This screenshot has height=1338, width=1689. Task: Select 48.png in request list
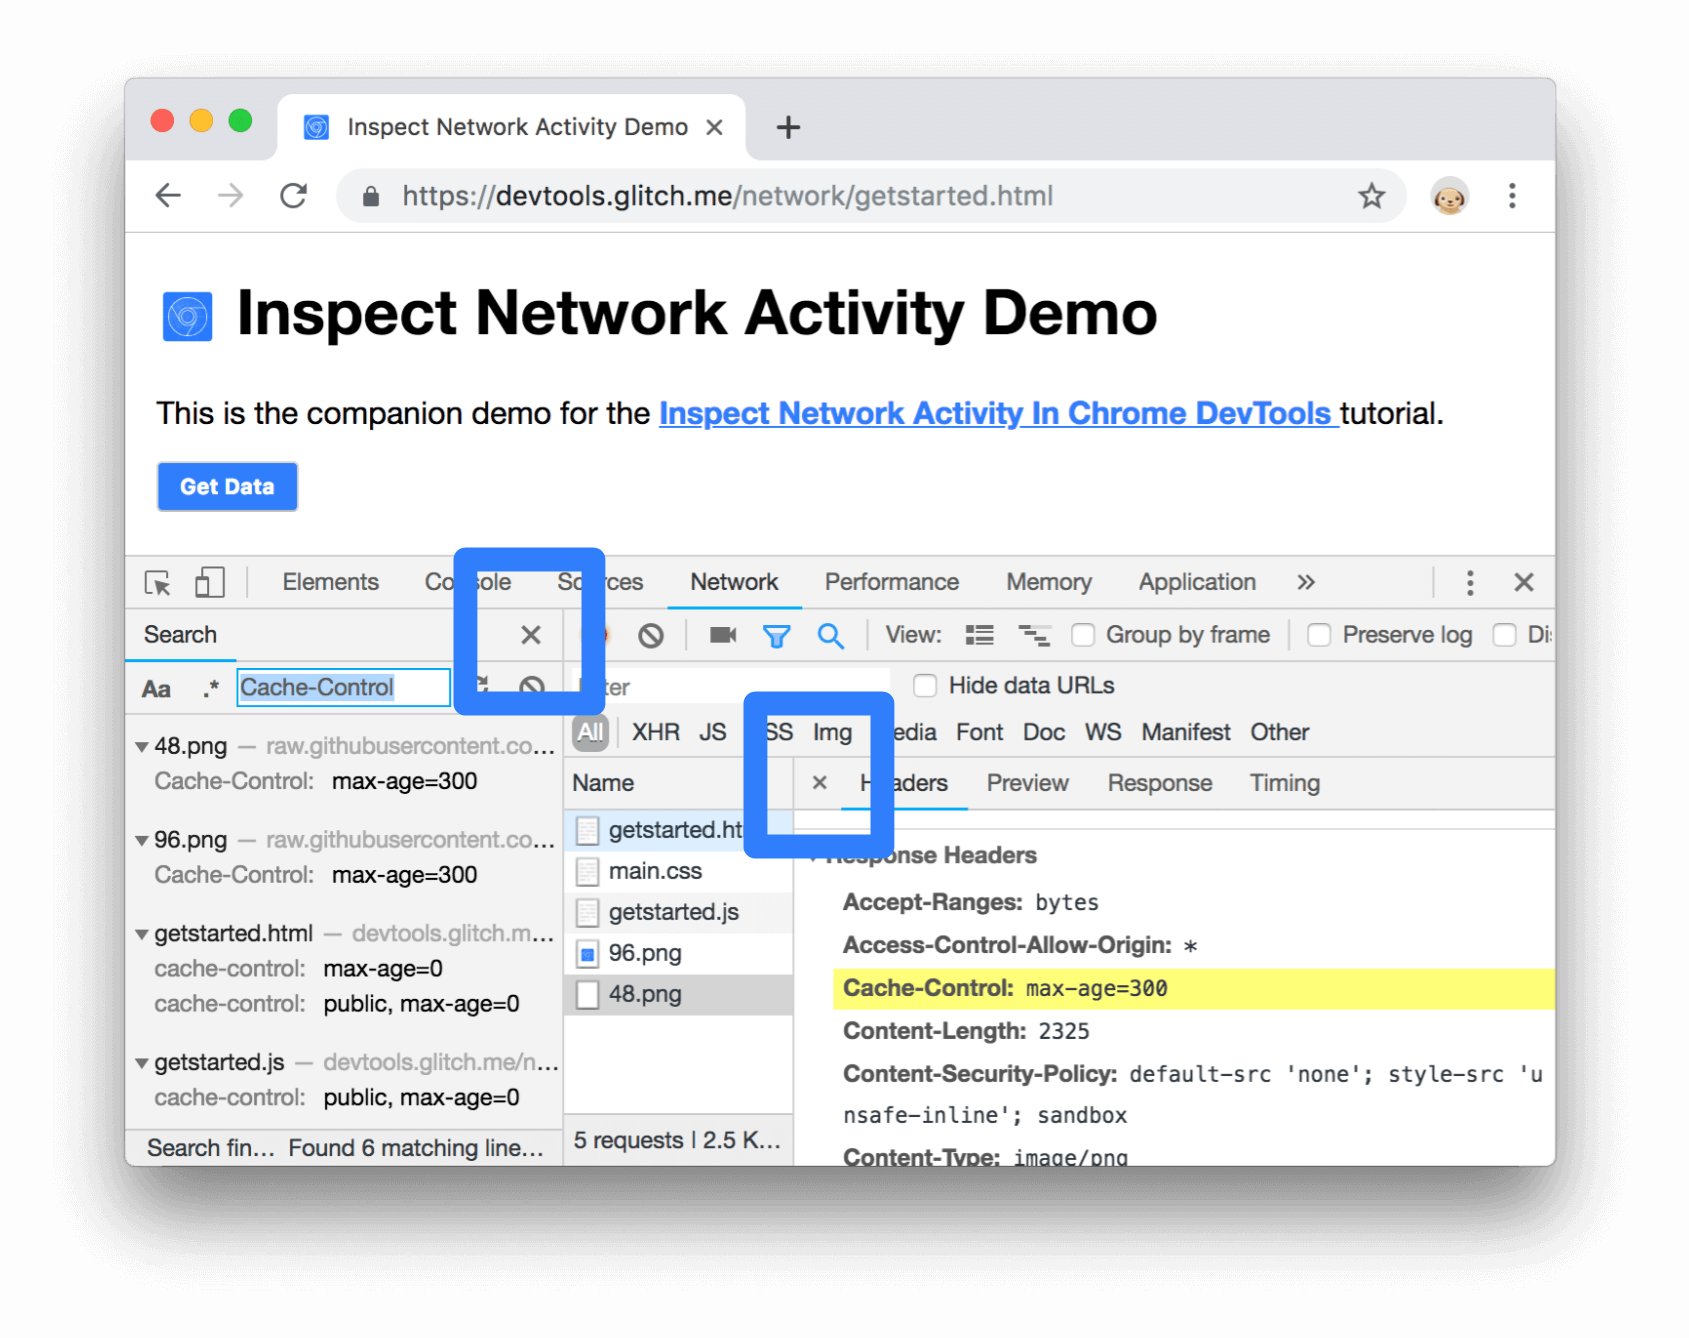[x=679, y=994]
